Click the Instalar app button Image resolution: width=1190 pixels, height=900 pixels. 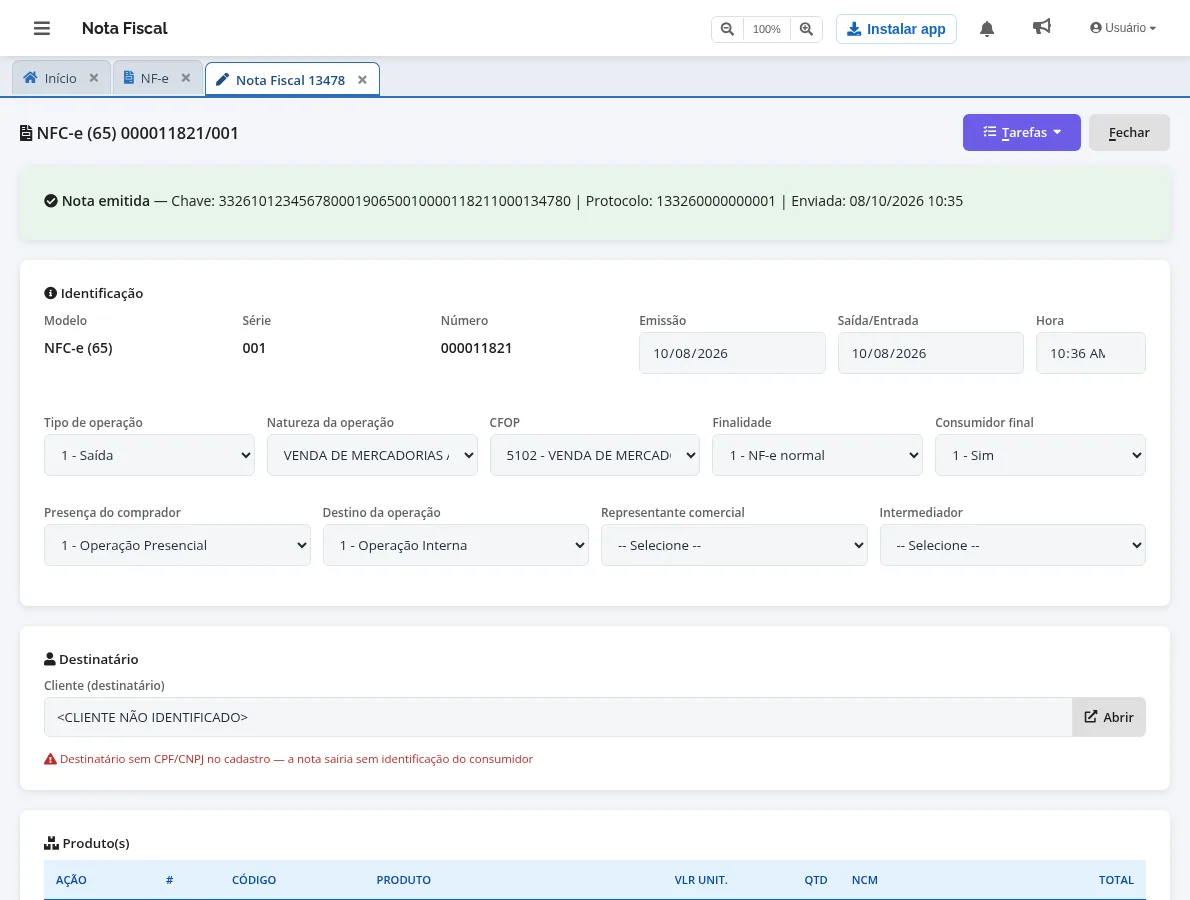click(896, 29)
